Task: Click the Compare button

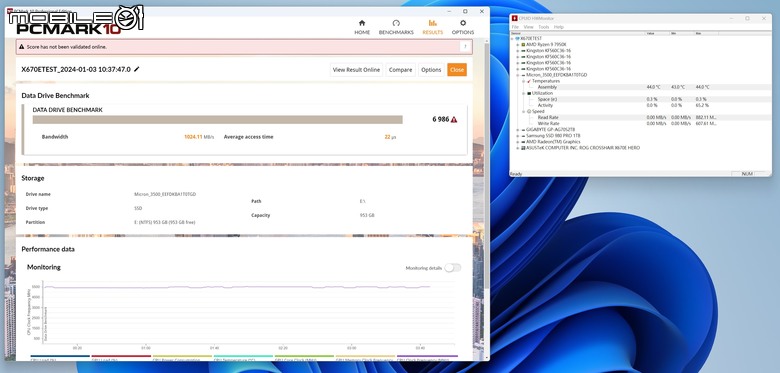Action: 400,70
